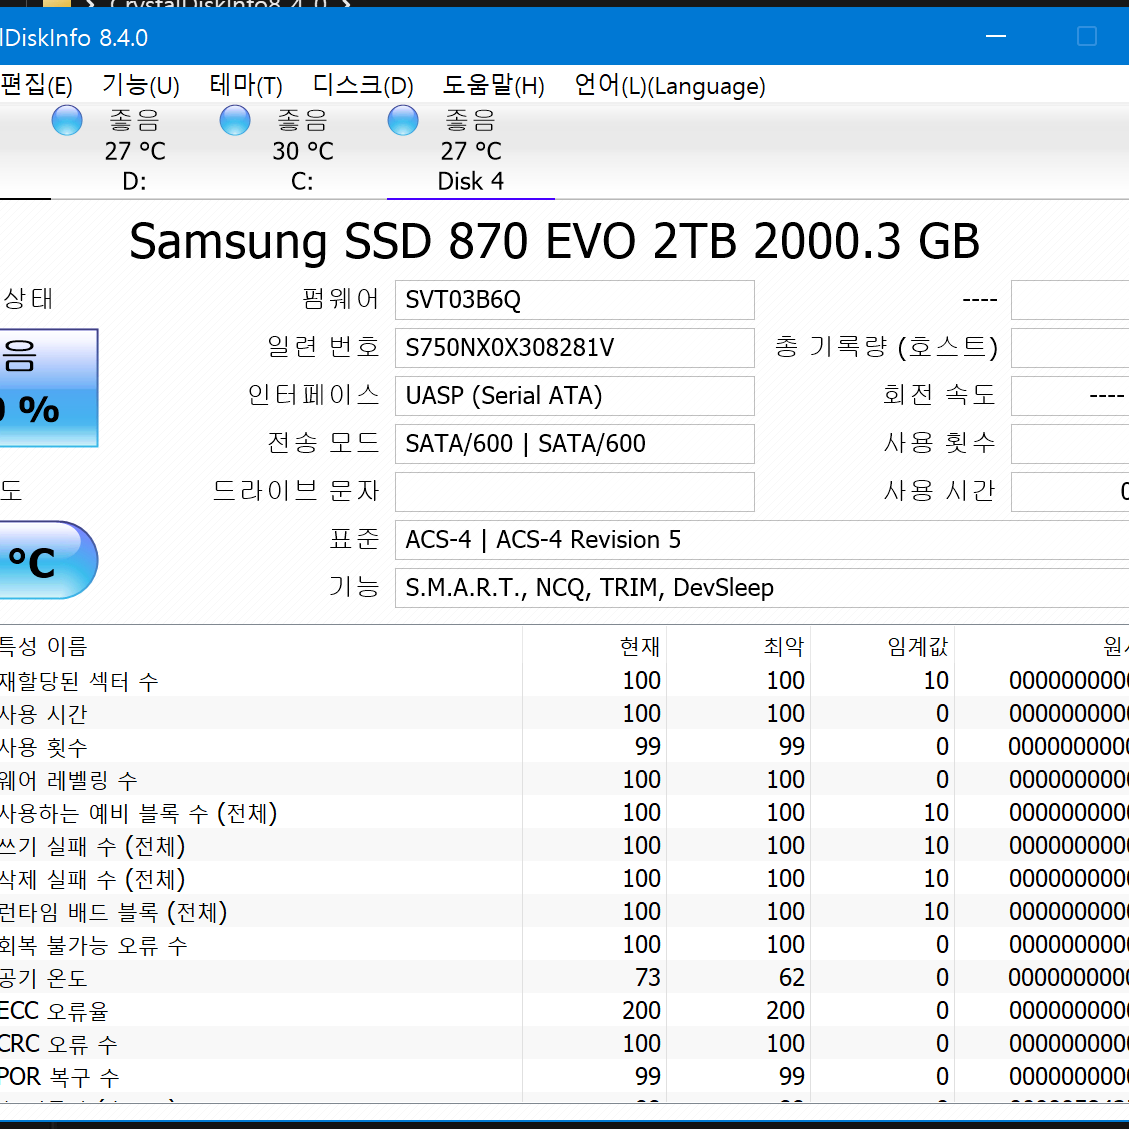The height and width of the screenshot is (1129, 1129).
Task: Click the blue status orb for D: drive
Action: pos(67,120)
